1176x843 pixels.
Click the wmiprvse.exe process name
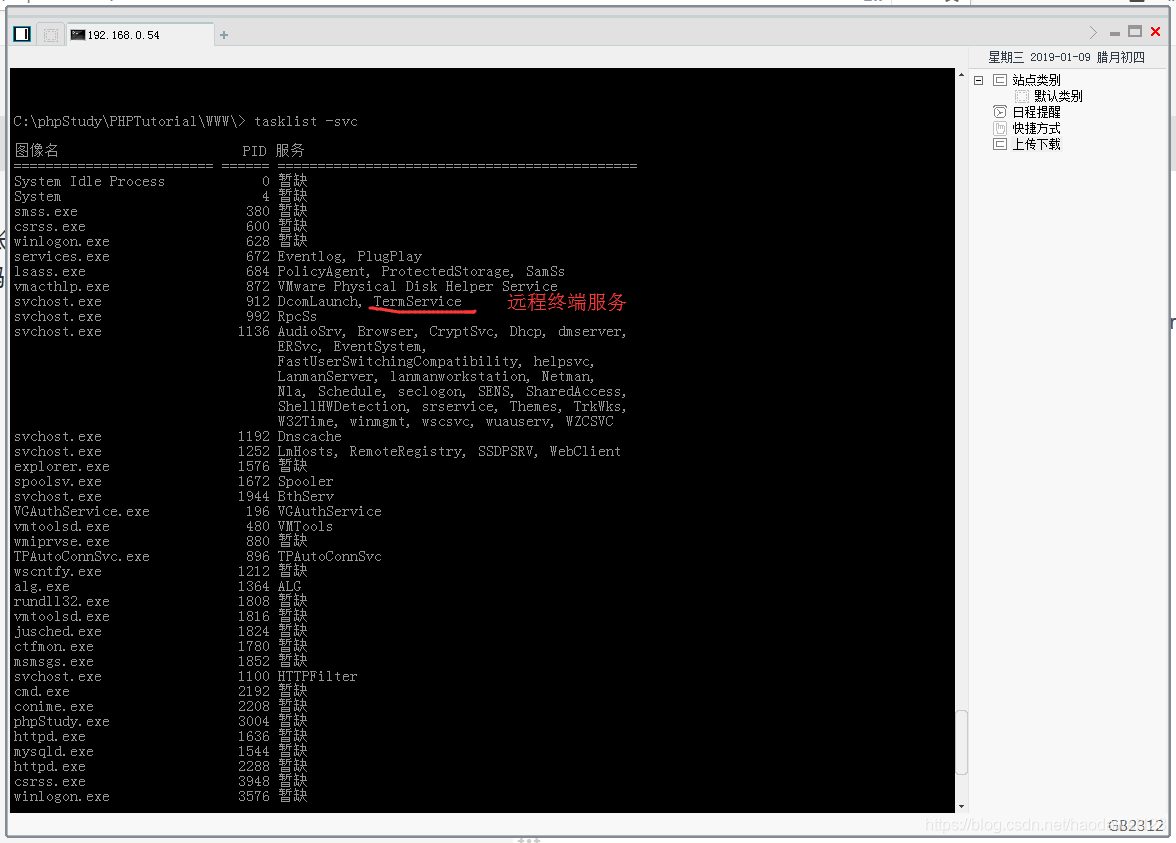pyautogui.click(x=62, y=542)
